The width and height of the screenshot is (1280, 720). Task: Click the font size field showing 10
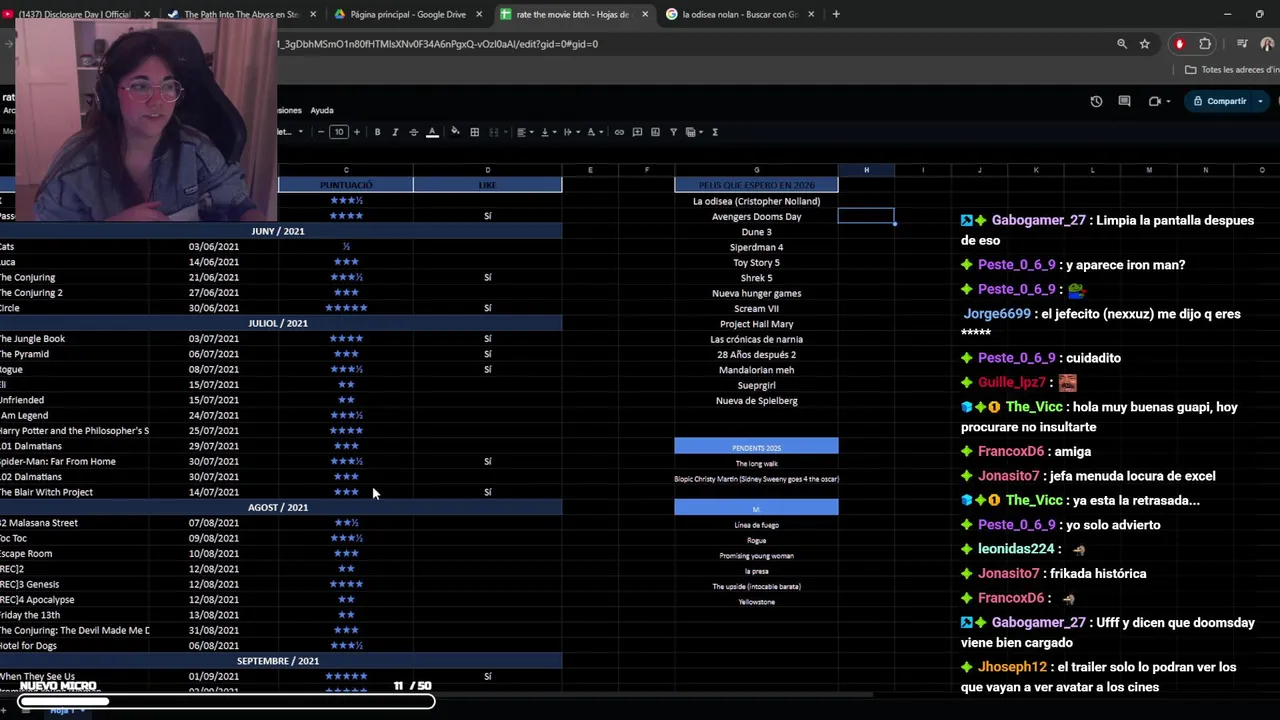pyautogui.click(x=339, y=132)
